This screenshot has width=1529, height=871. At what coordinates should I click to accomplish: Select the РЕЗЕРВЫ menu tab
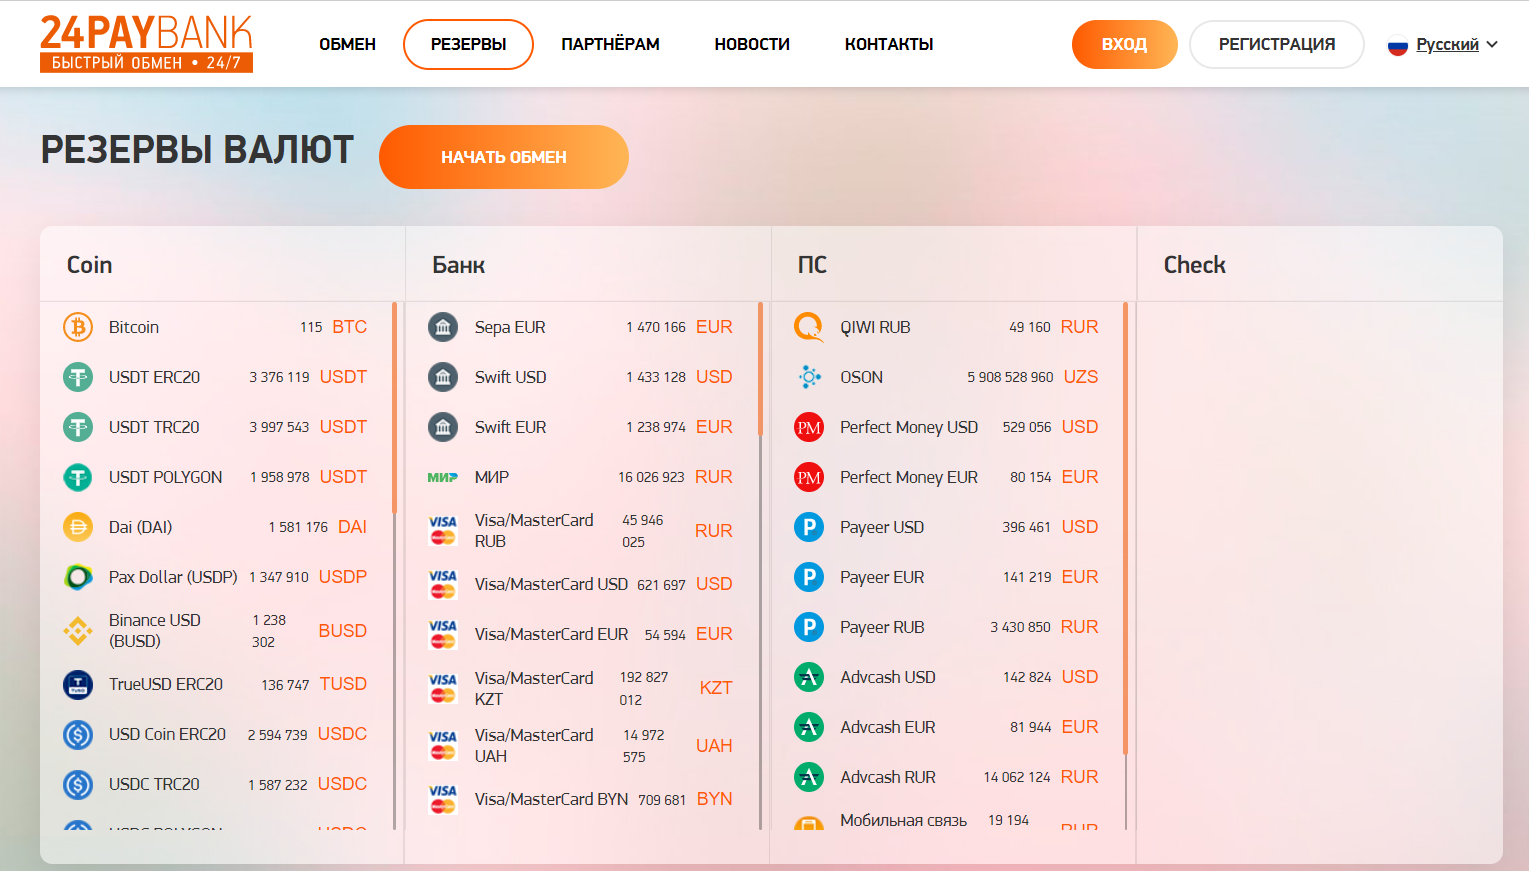click(468, 44)
